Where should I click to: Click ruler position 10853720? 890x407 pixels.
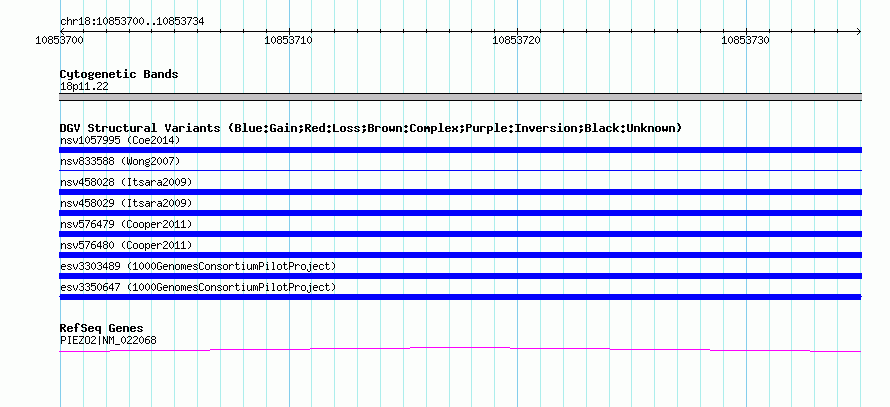pos(517,40)
